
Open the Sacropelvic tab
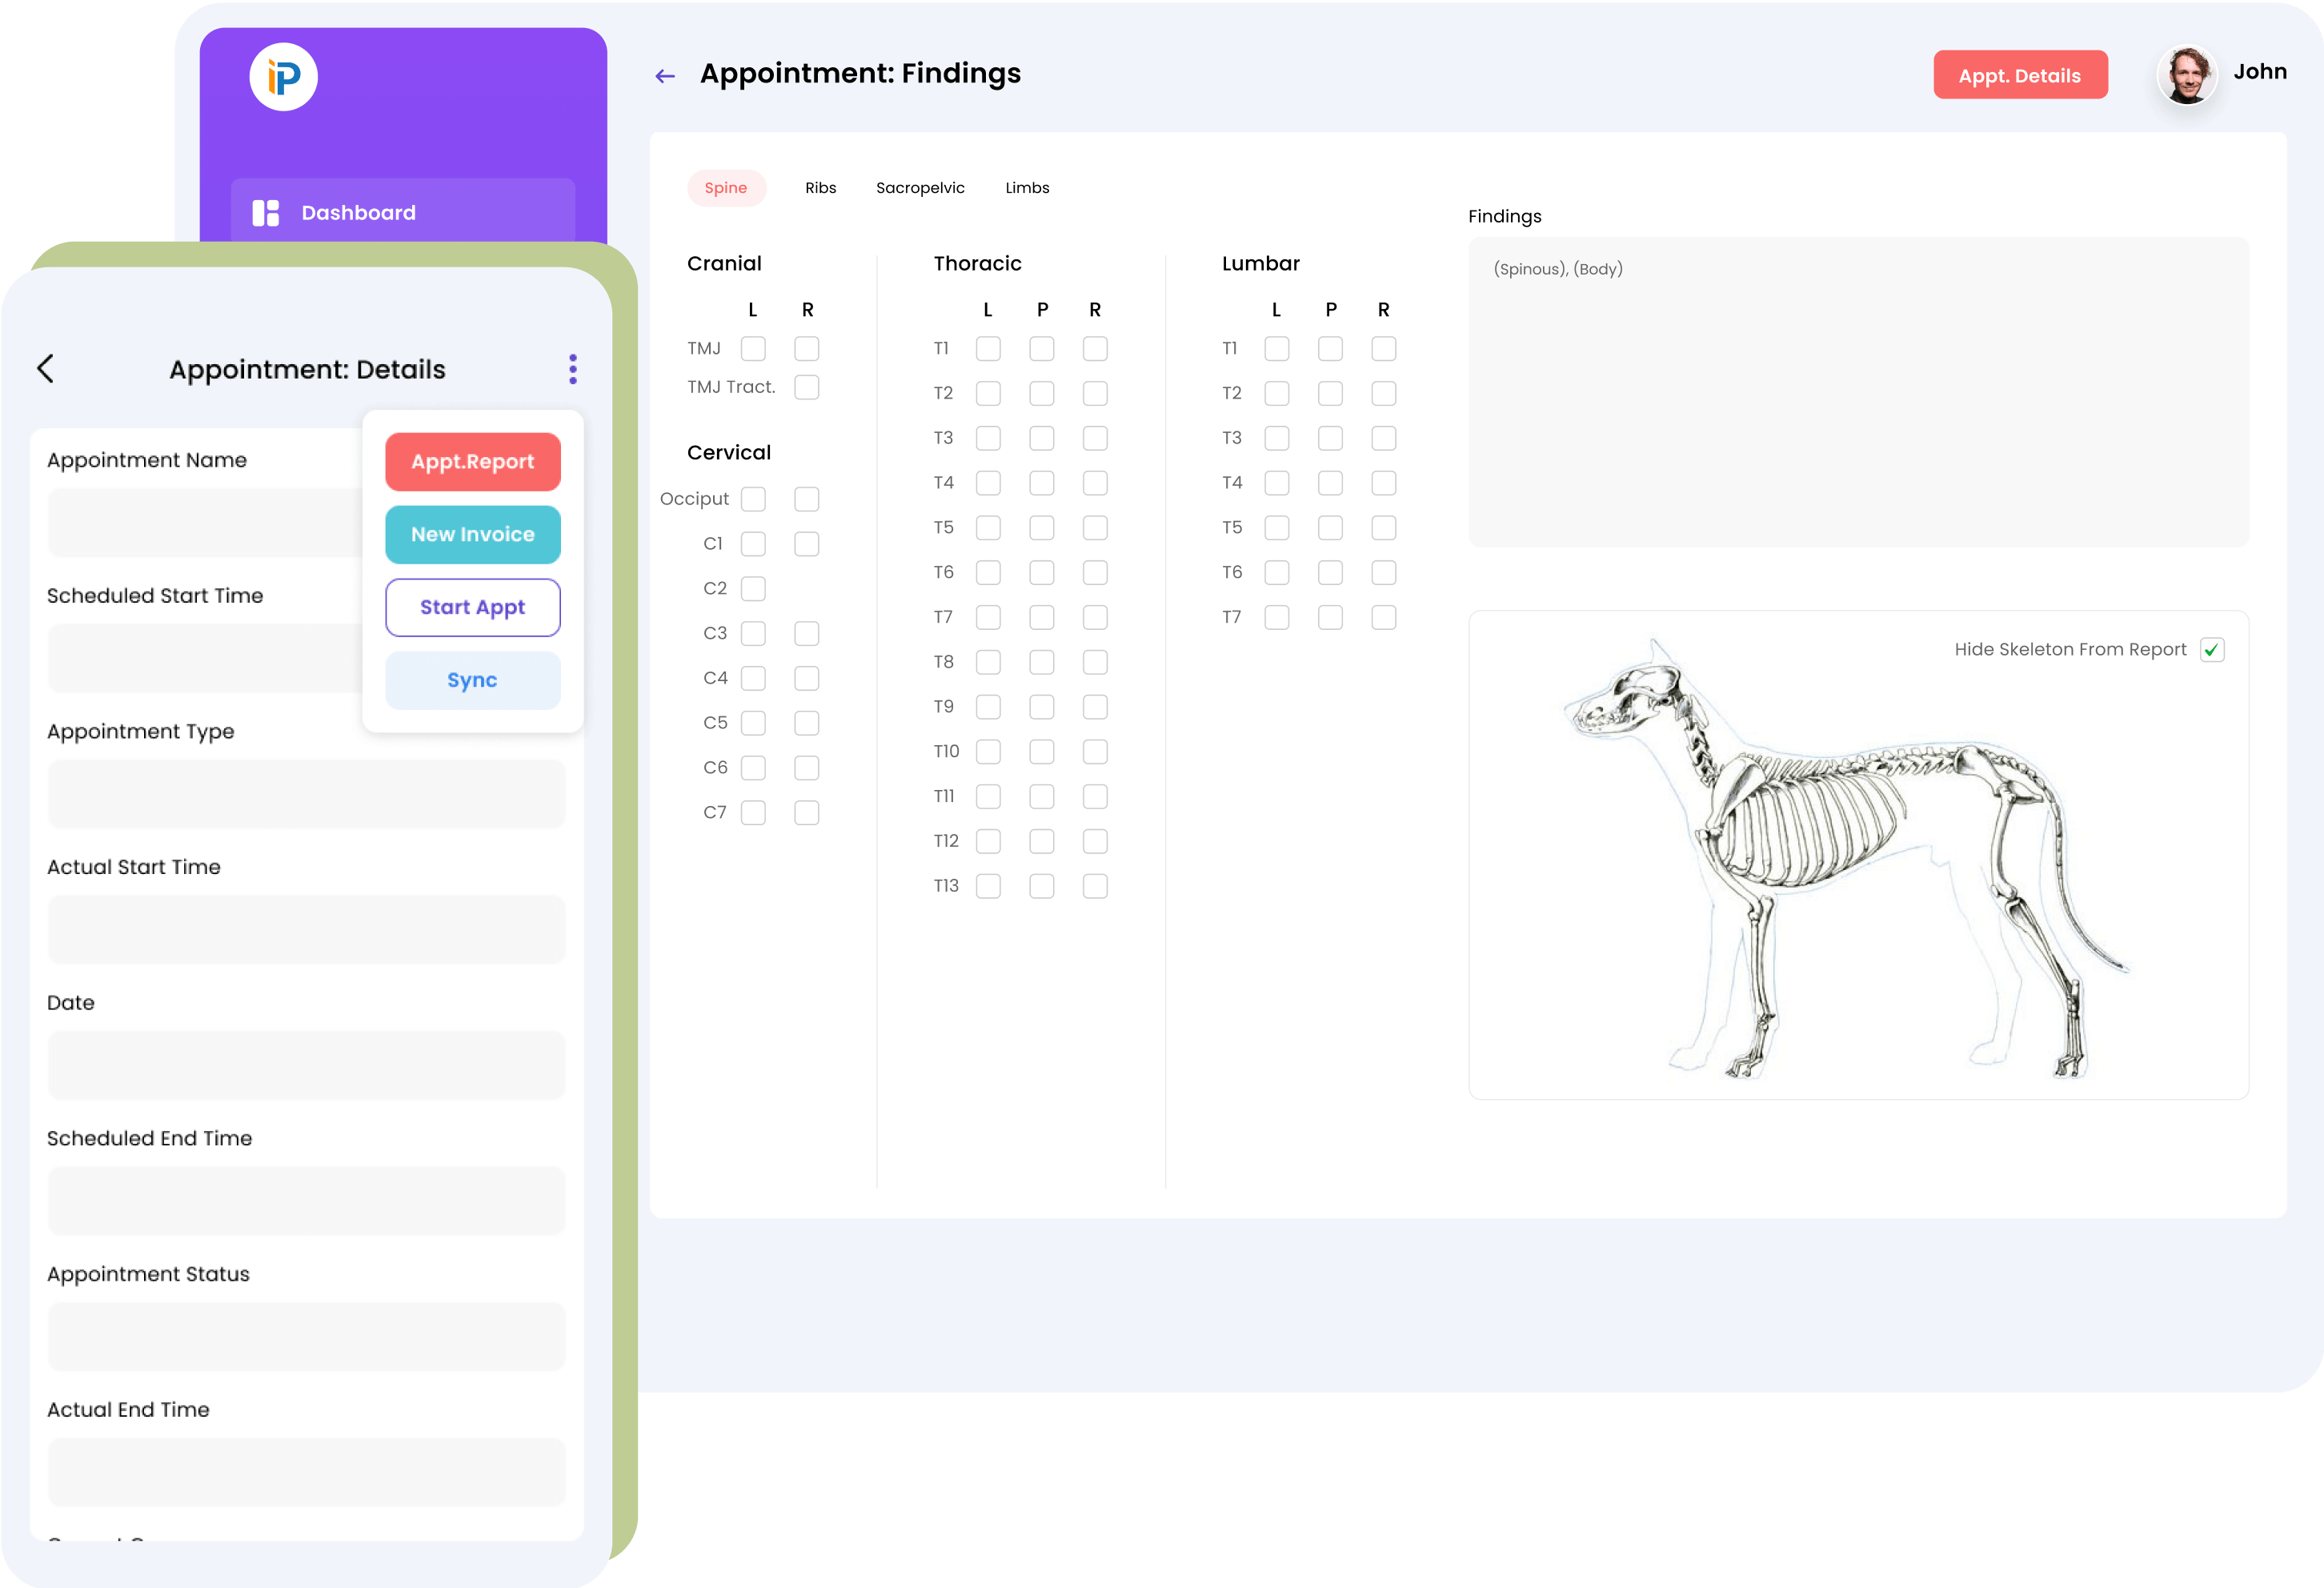point(920,188)
